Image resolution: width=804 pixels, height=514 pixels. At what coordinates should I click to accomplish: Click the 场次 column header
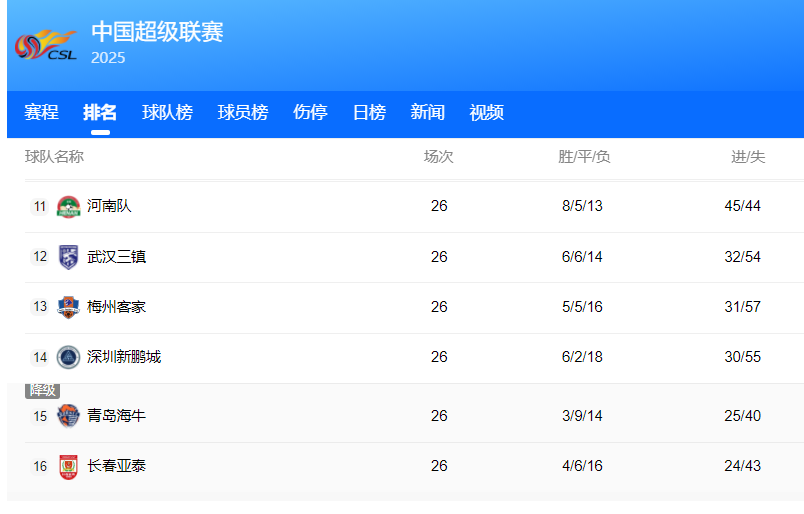[438, 157]
